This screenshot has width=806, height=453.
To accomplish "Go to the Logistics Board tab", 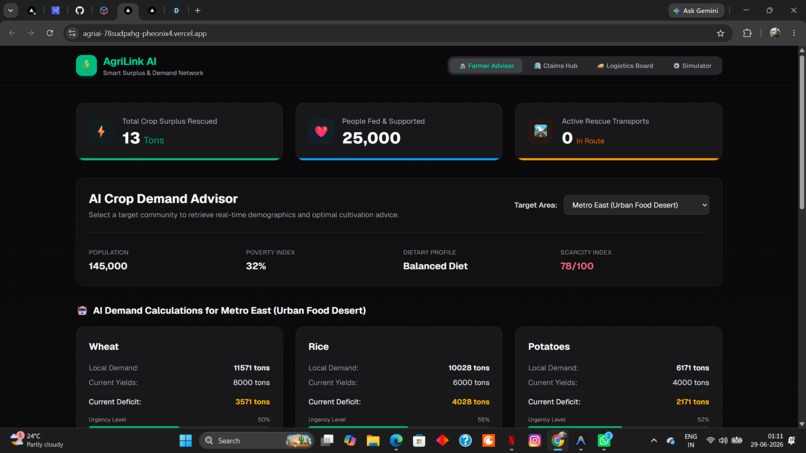I will click(x=625, y=66).
